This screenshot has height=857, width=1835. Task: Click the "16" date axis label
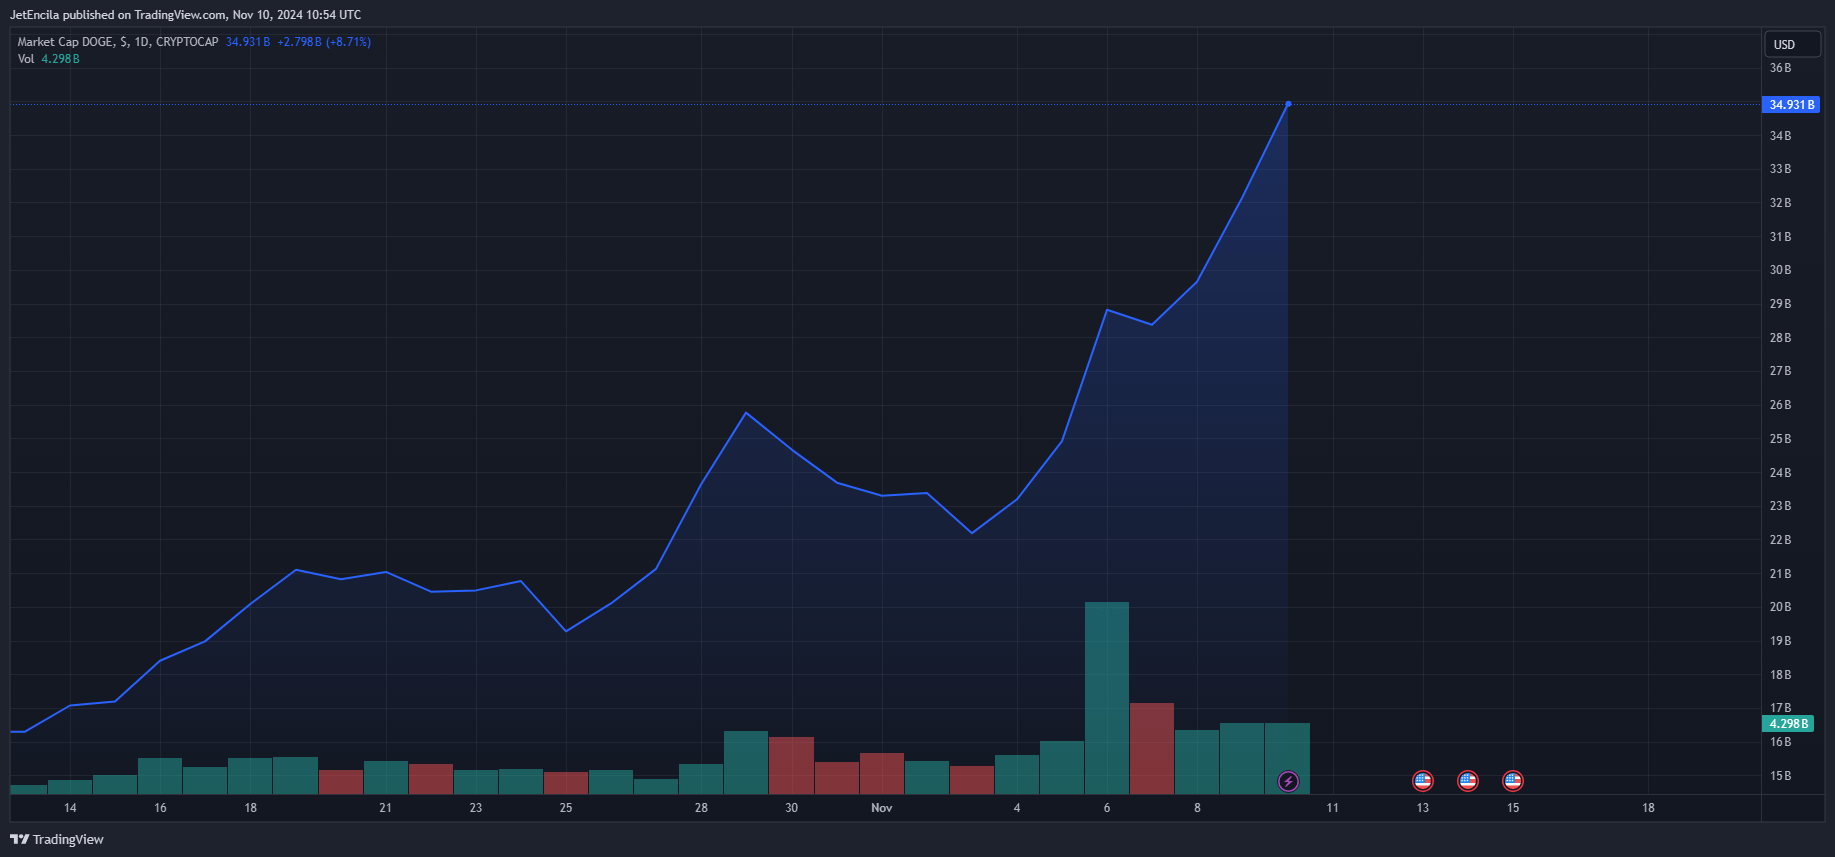pos(160,808)
